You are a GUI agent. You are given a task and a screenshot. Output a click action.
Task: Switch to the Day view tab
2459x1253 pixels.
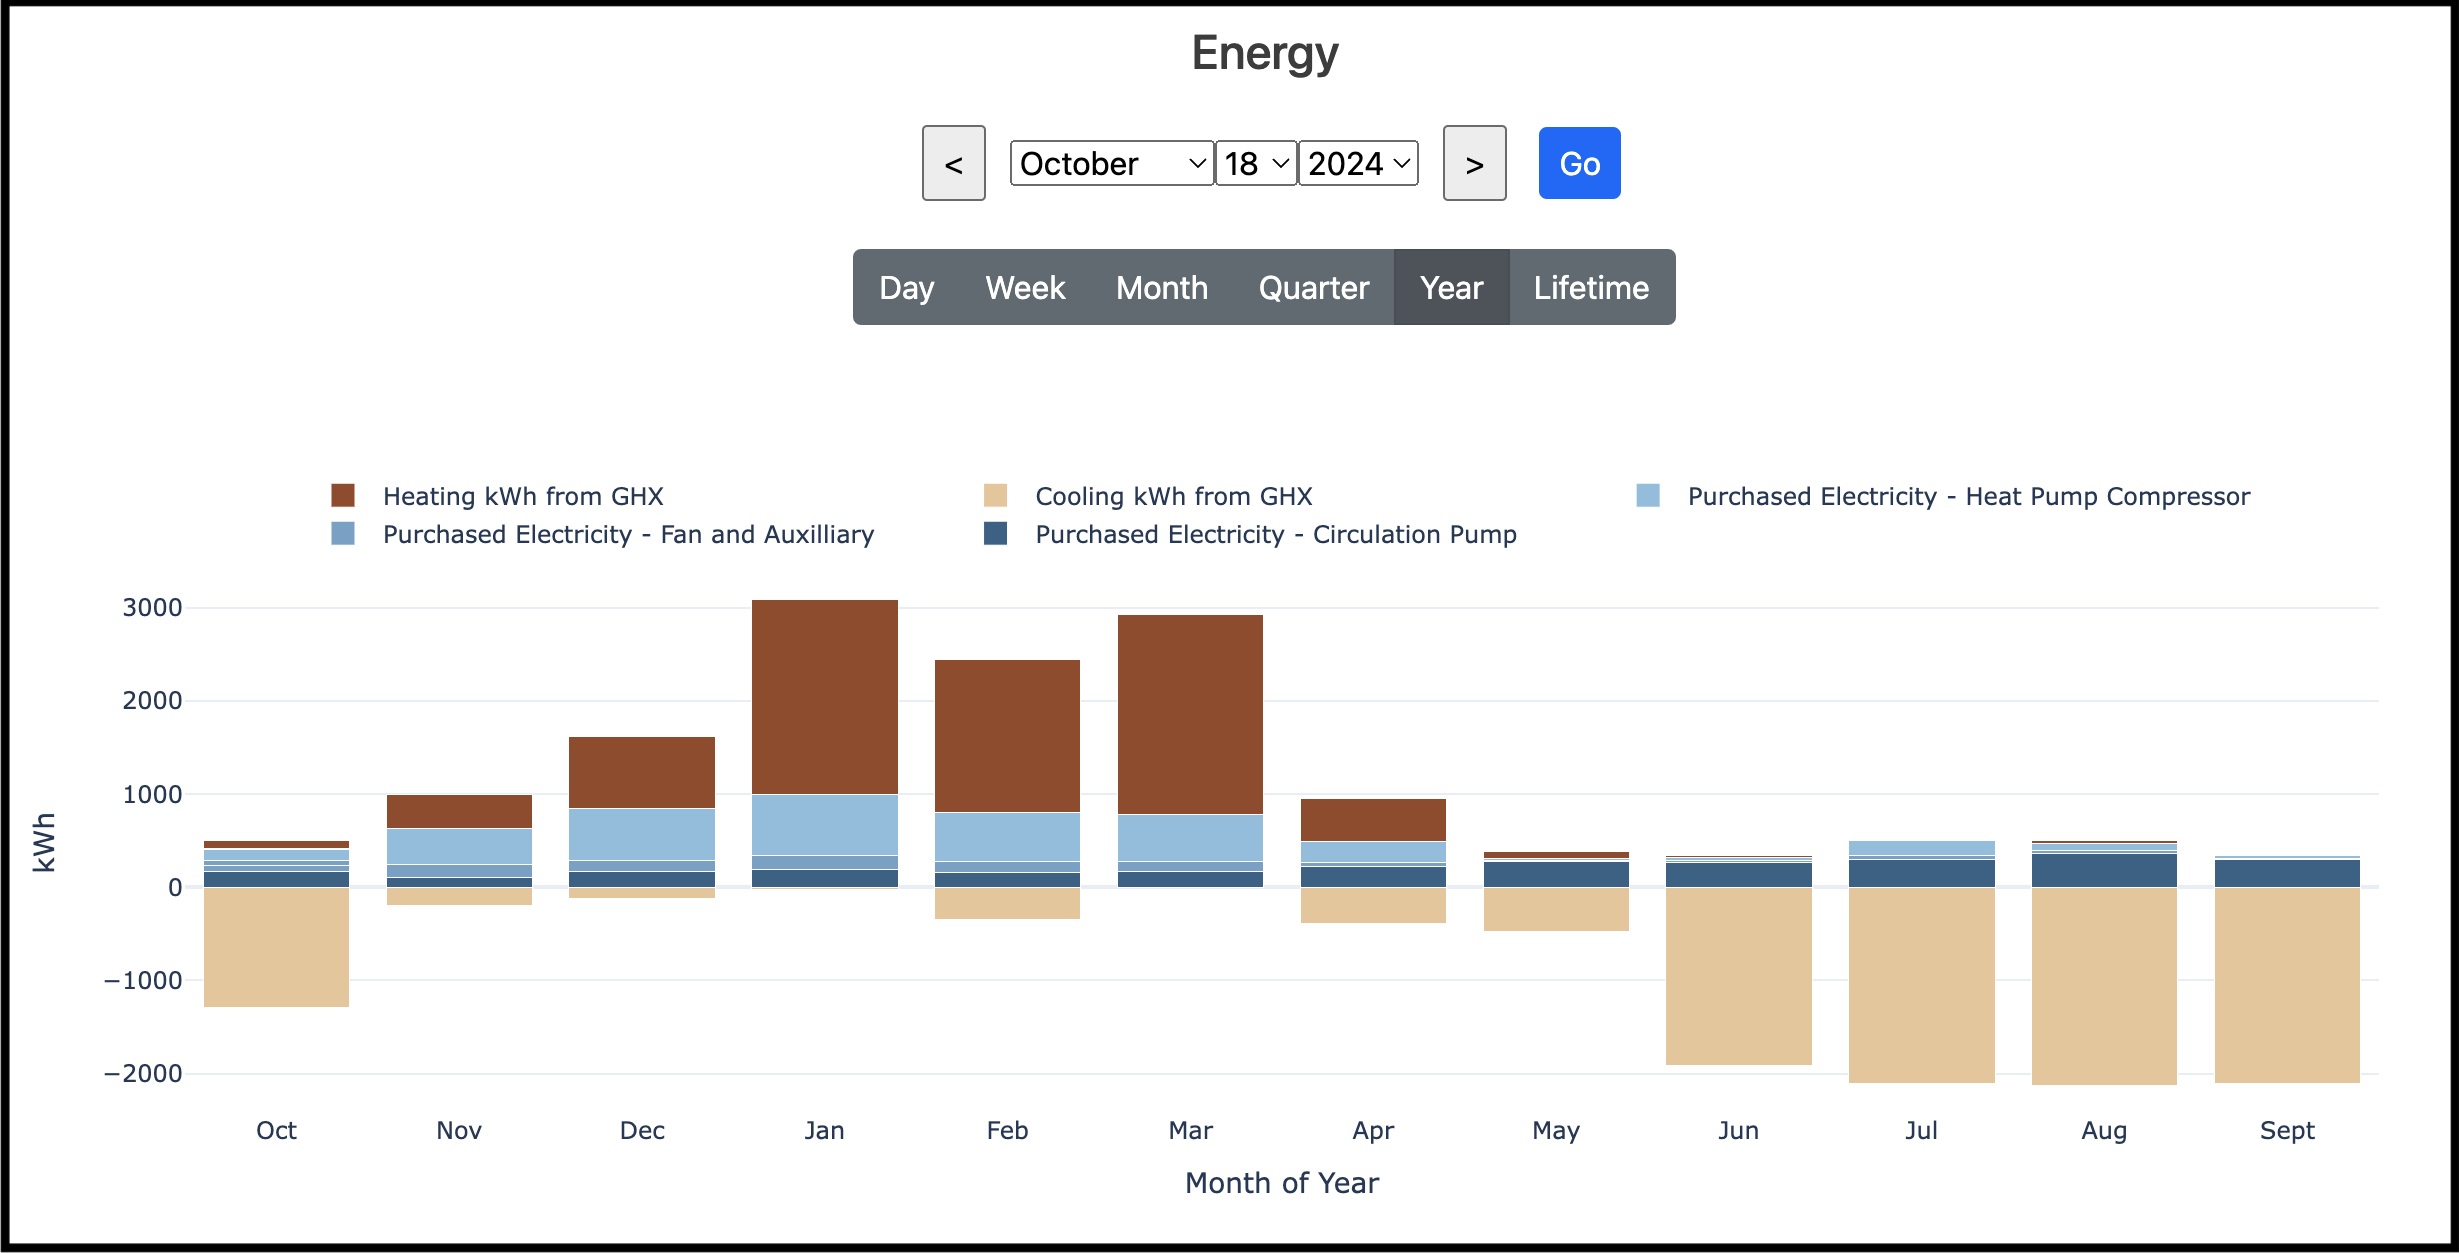coord(906,288)
